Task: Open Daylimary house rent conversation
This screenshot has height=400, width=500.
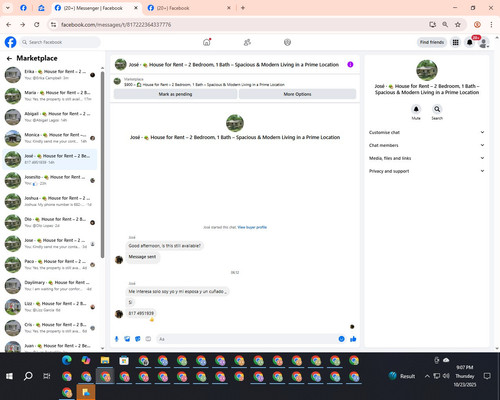Action: pyautogui.click(x=50, y=286)
